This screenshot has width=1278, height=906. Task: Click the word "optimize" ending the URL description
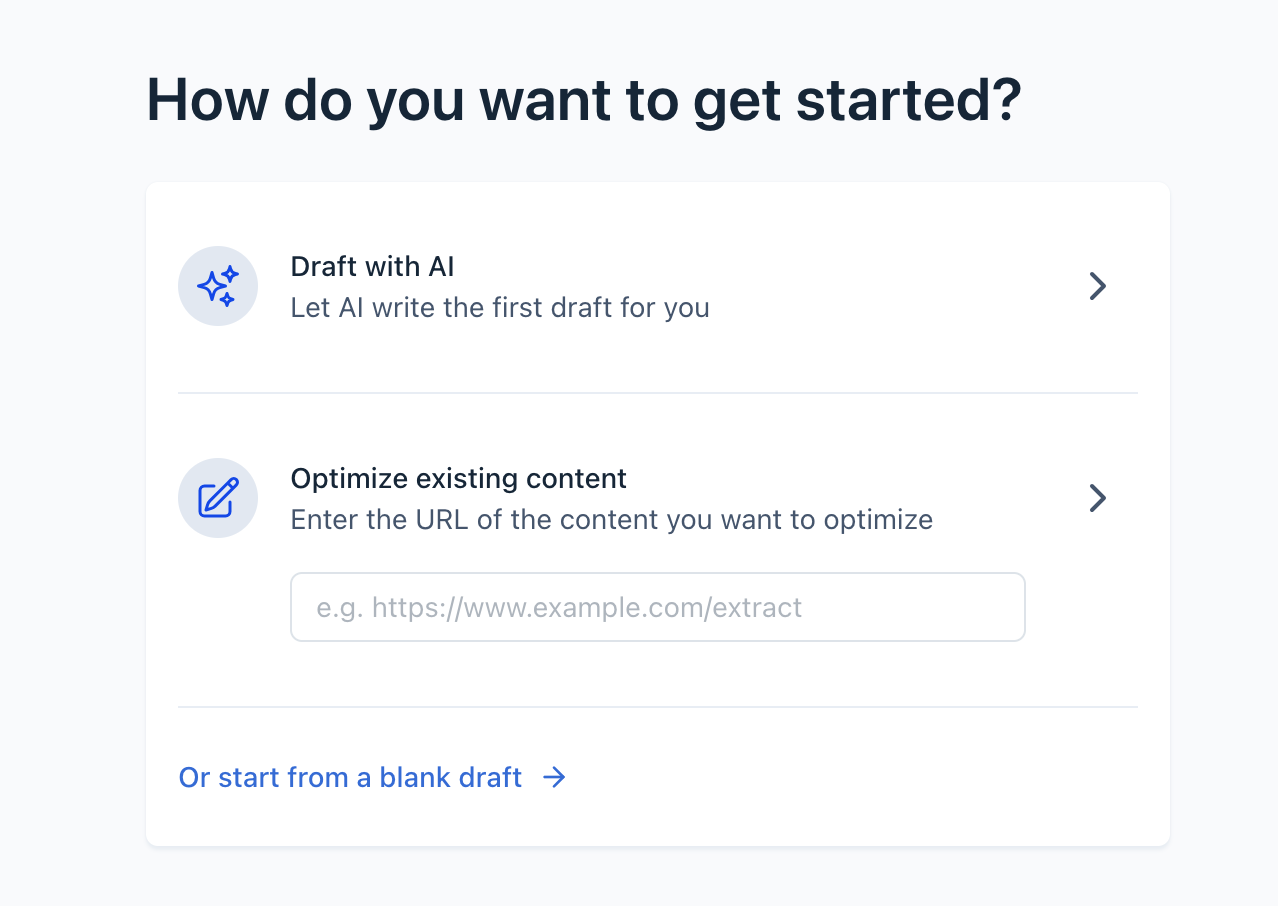click(878, 520)
